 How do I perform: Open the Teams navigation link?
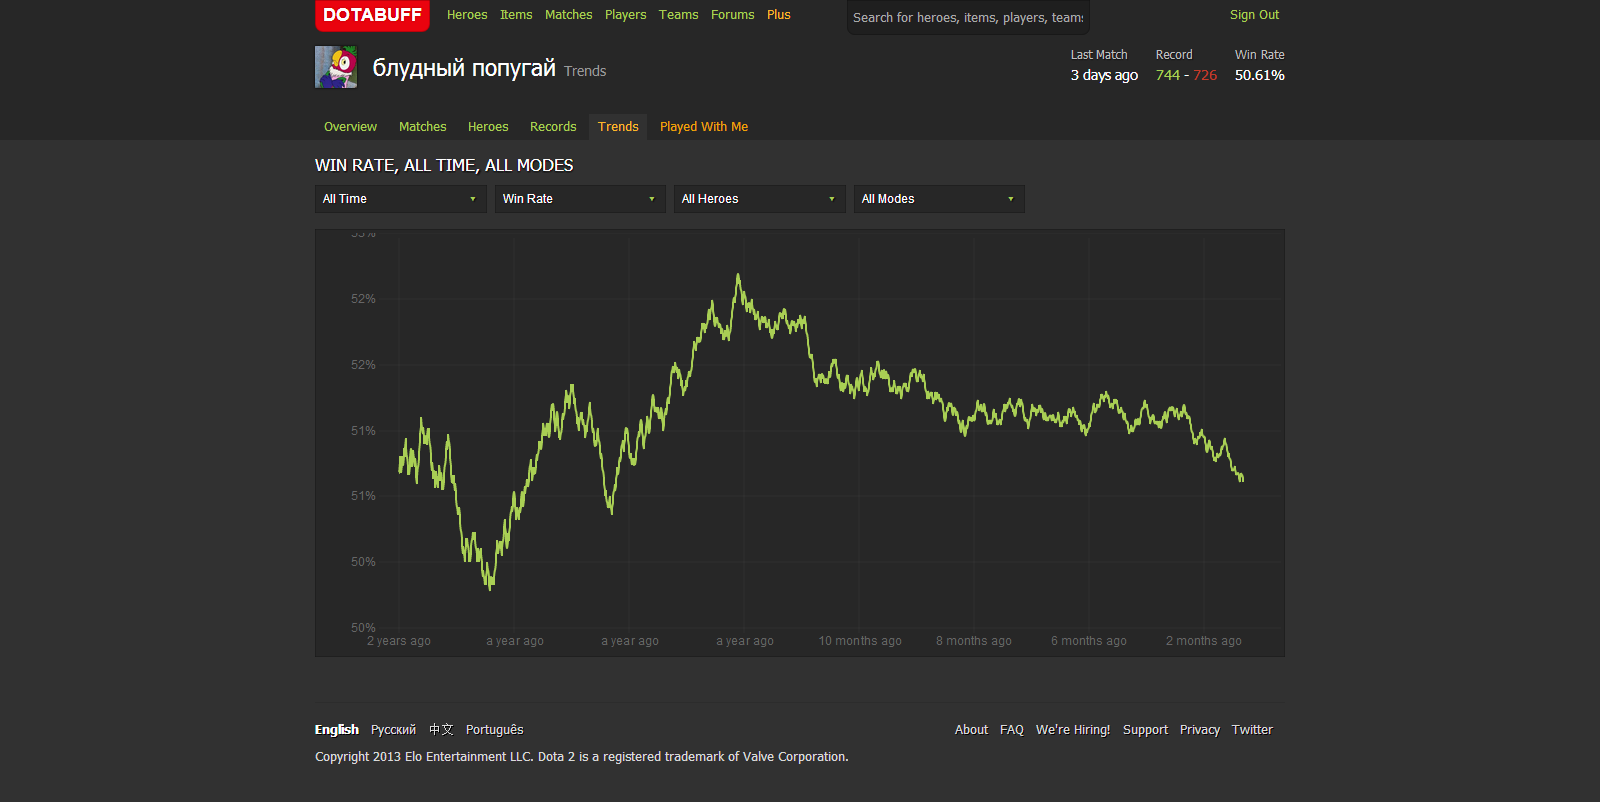coord(679,15)
